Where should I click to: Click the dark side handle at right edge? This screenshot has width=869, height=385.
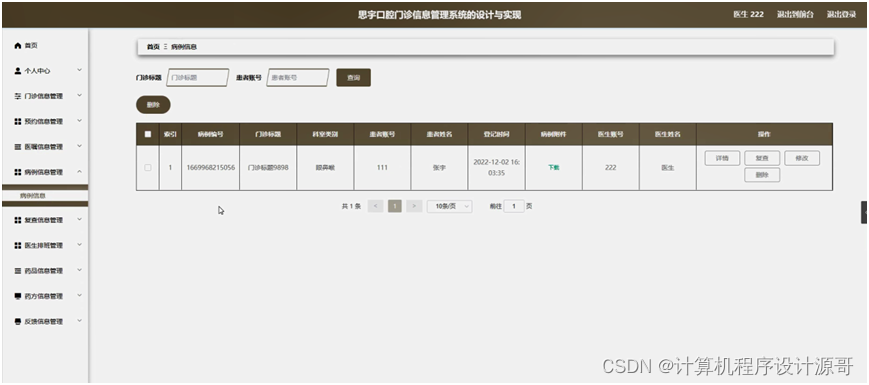pos(864,212)
